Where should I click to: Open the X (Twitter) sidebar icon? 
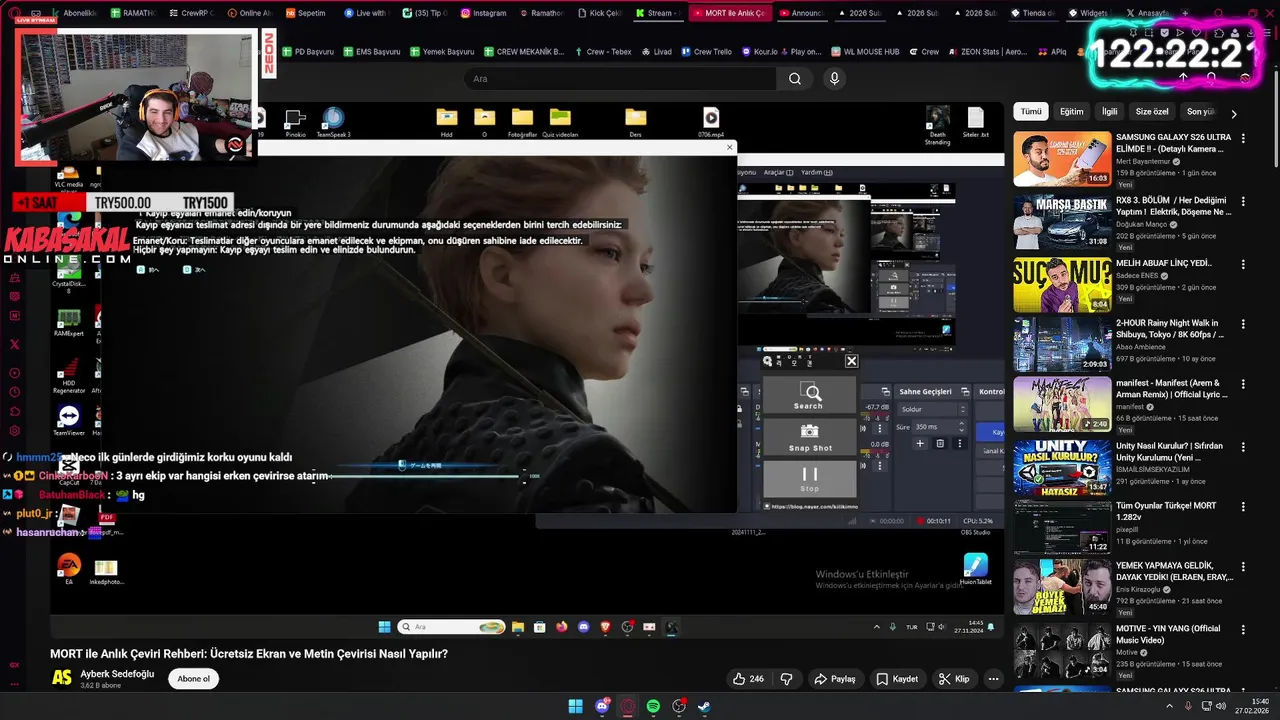14,344
